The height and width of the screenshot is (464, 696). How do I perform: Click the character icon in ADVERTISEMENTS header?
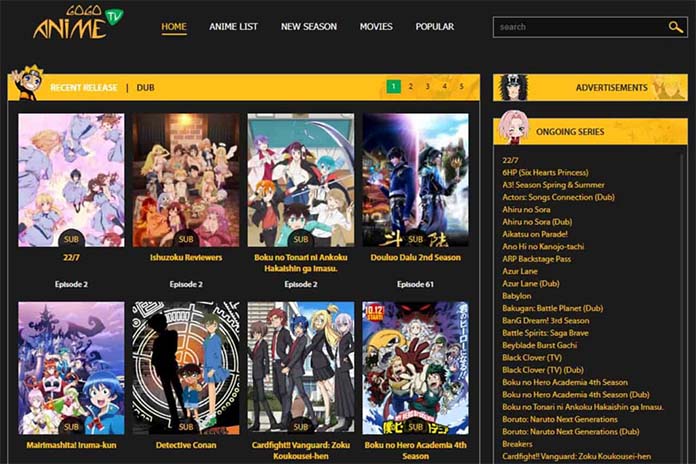(514, 87)
